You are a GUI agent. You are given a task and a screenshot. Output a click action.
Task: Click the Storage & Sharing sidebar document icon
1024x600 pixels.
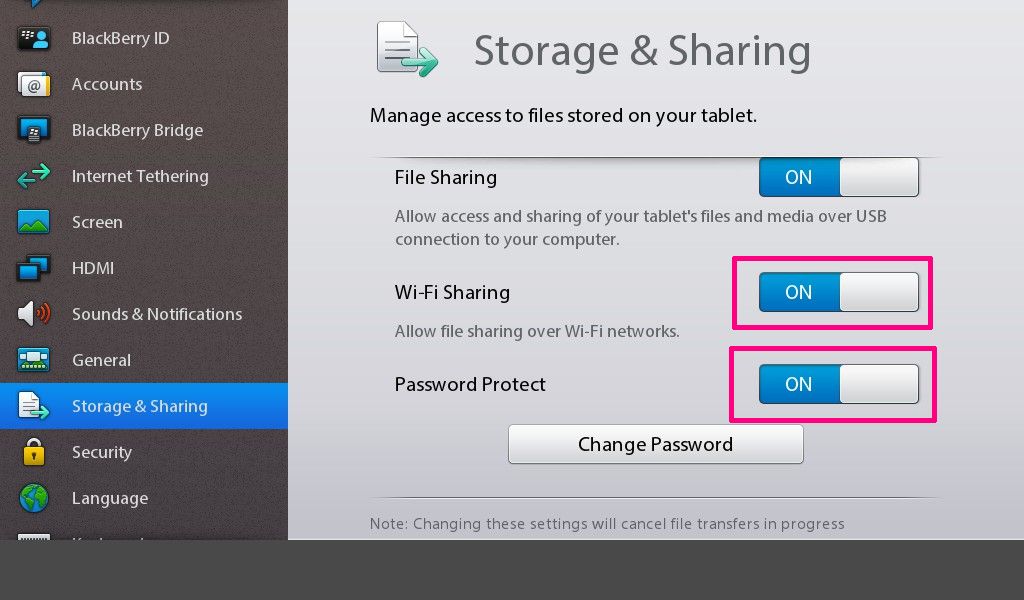[x=33, y=406]
